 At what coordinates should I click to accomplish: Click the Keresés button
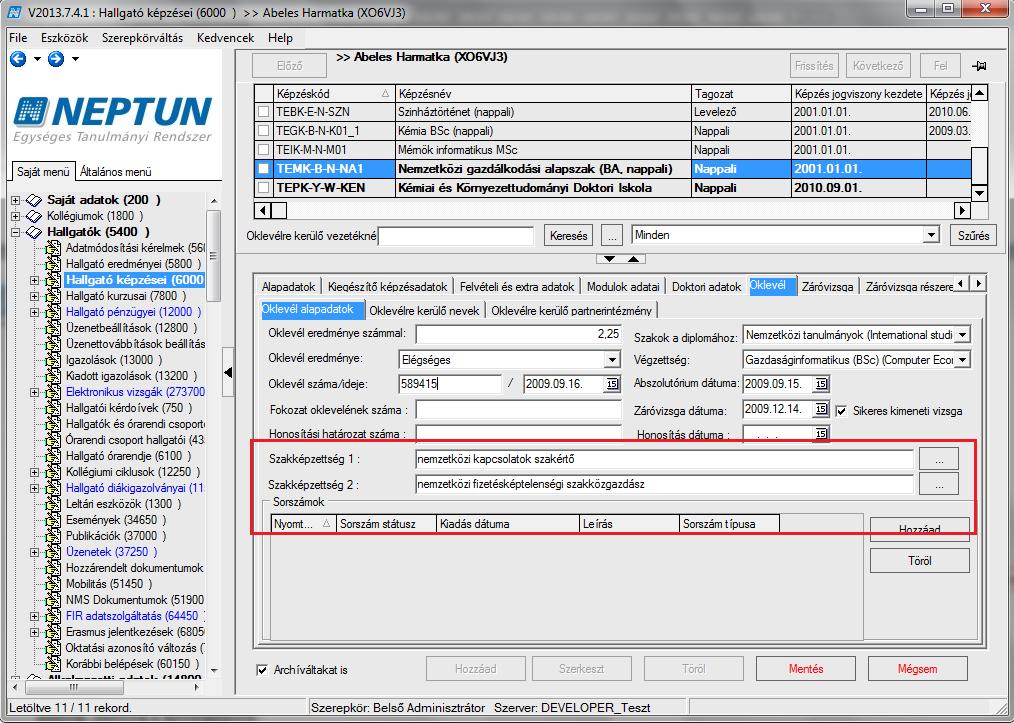[x=568, y=235]
